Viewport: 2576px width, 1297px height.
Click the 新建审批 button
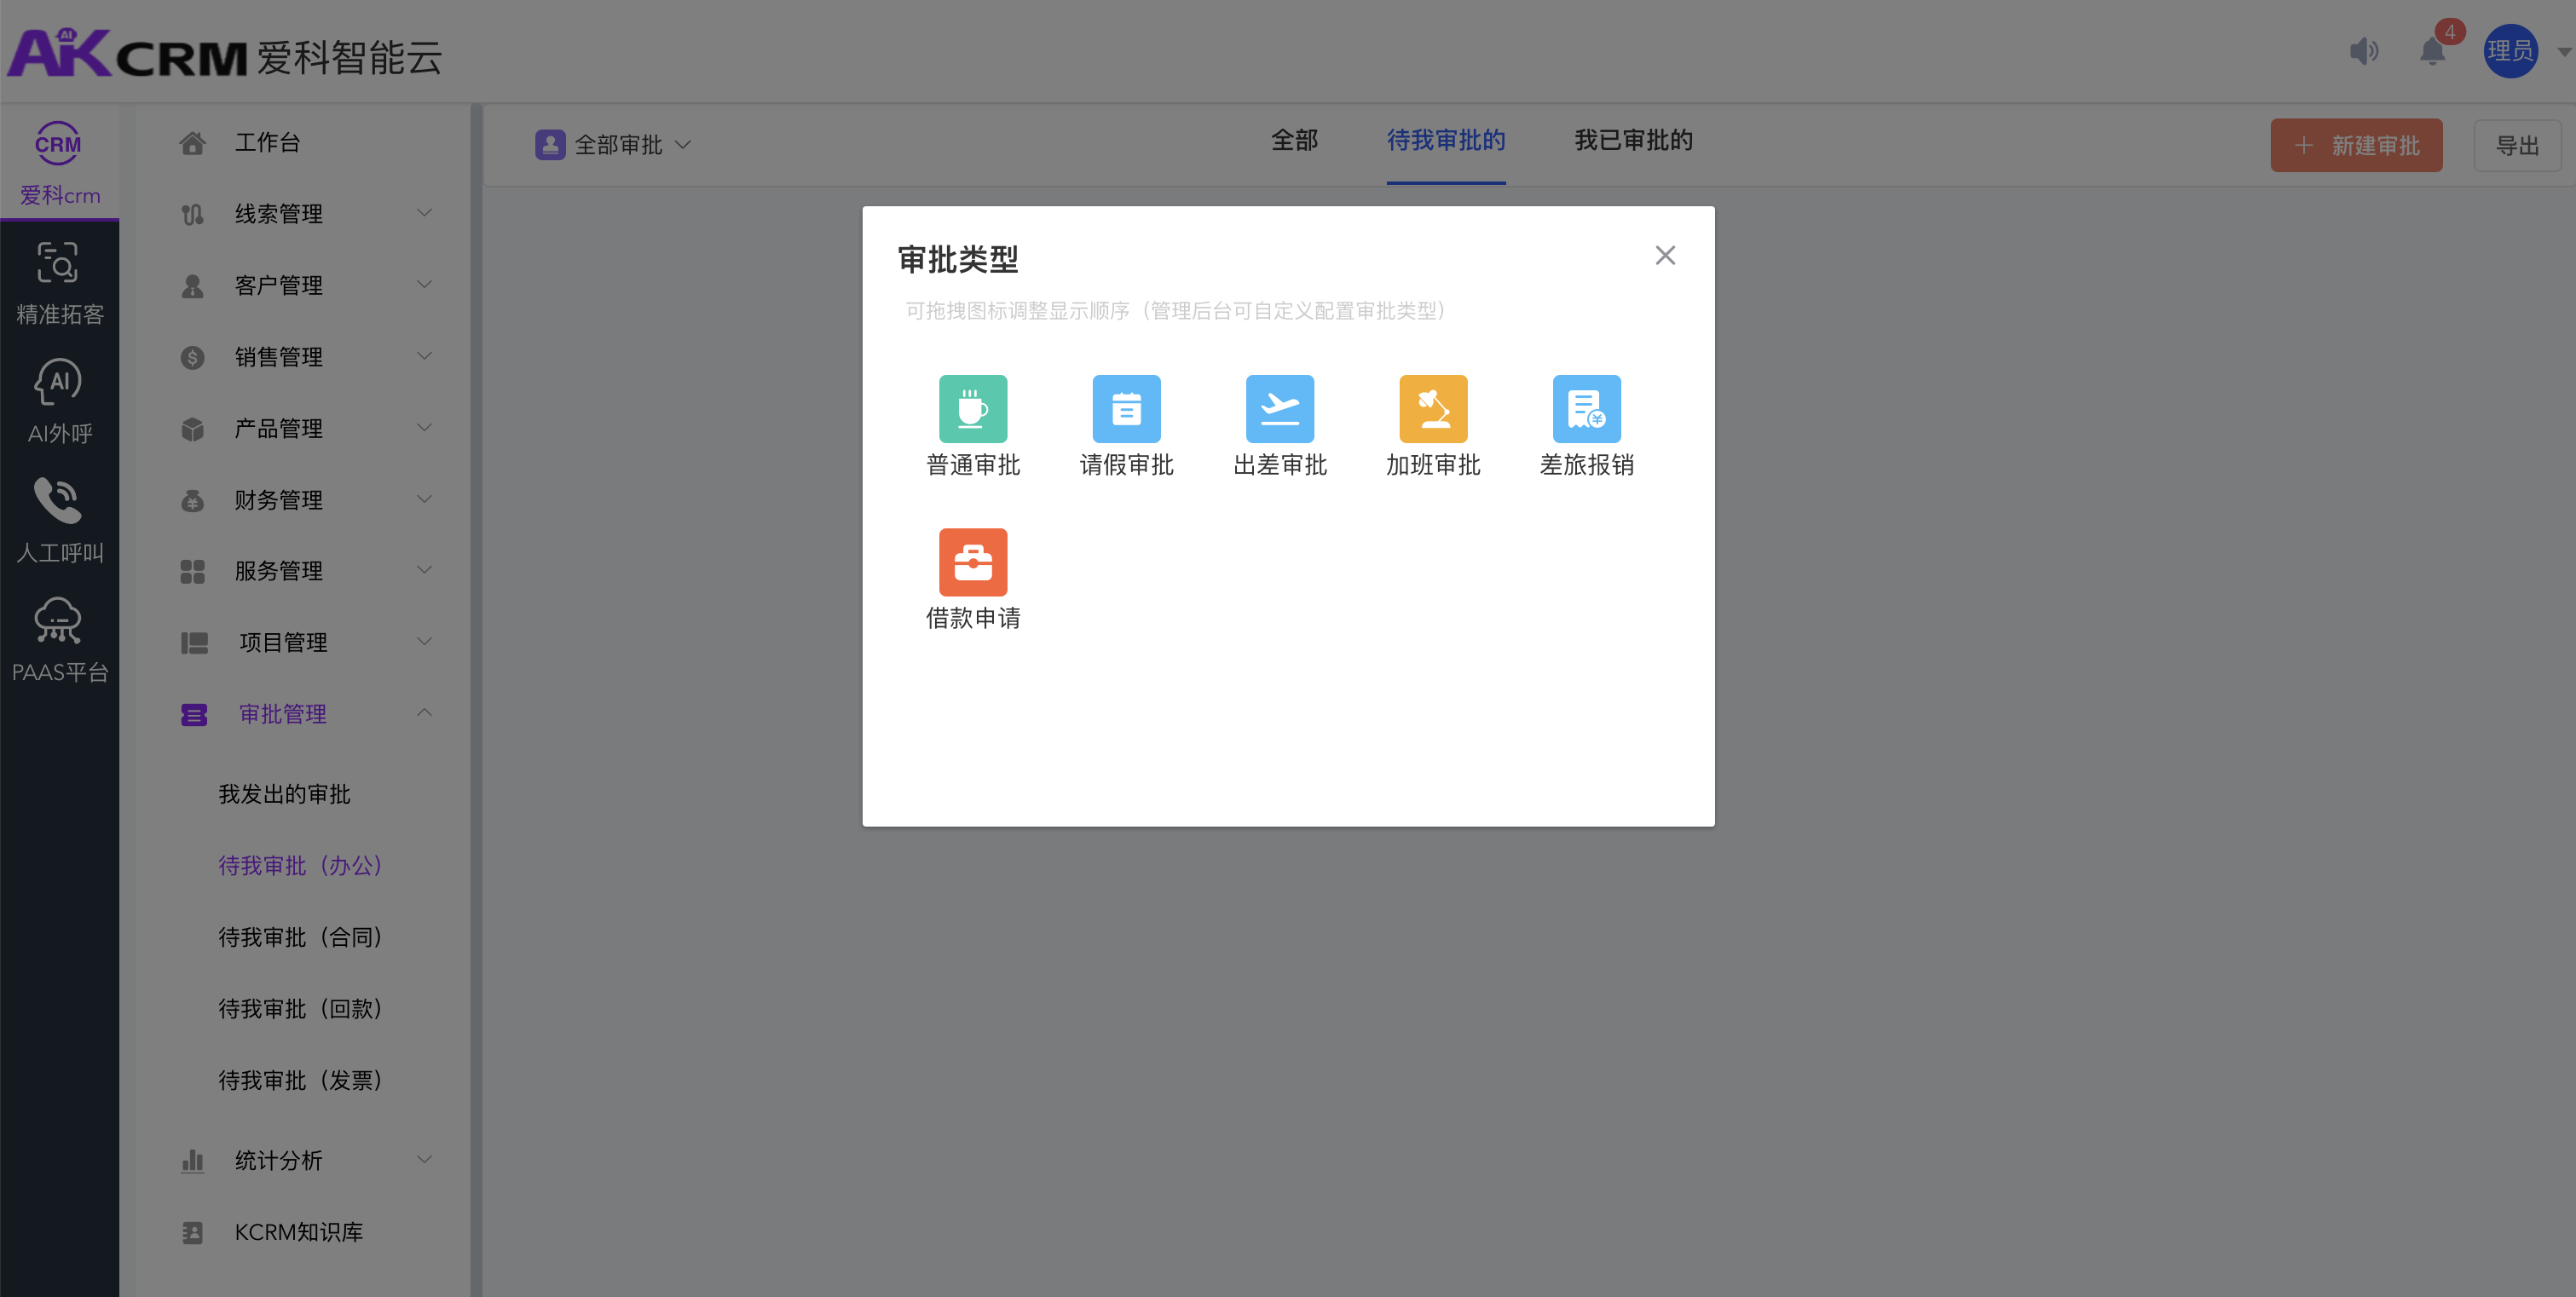pyautogui.click(x=2355, y=146)
